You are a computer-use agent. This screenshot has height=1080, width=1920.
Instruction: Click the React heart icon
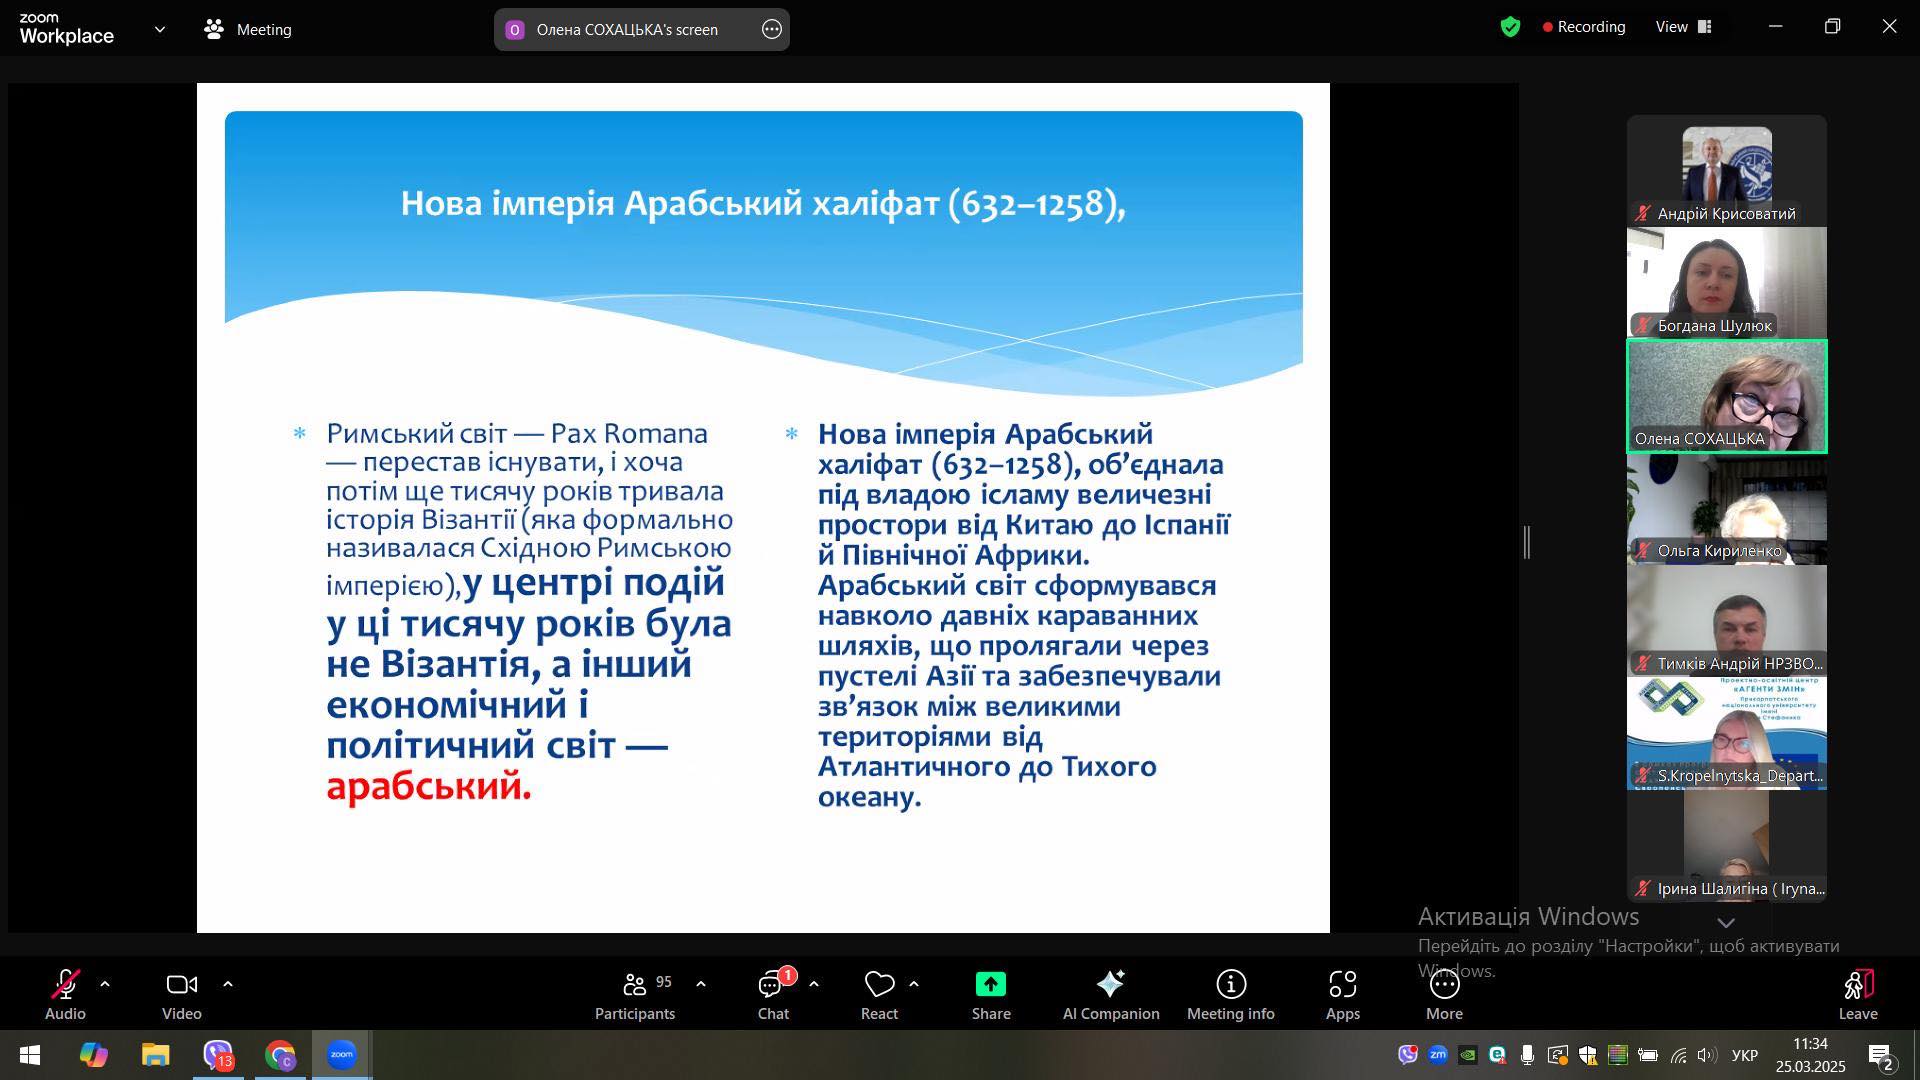(x=879, y=985)
